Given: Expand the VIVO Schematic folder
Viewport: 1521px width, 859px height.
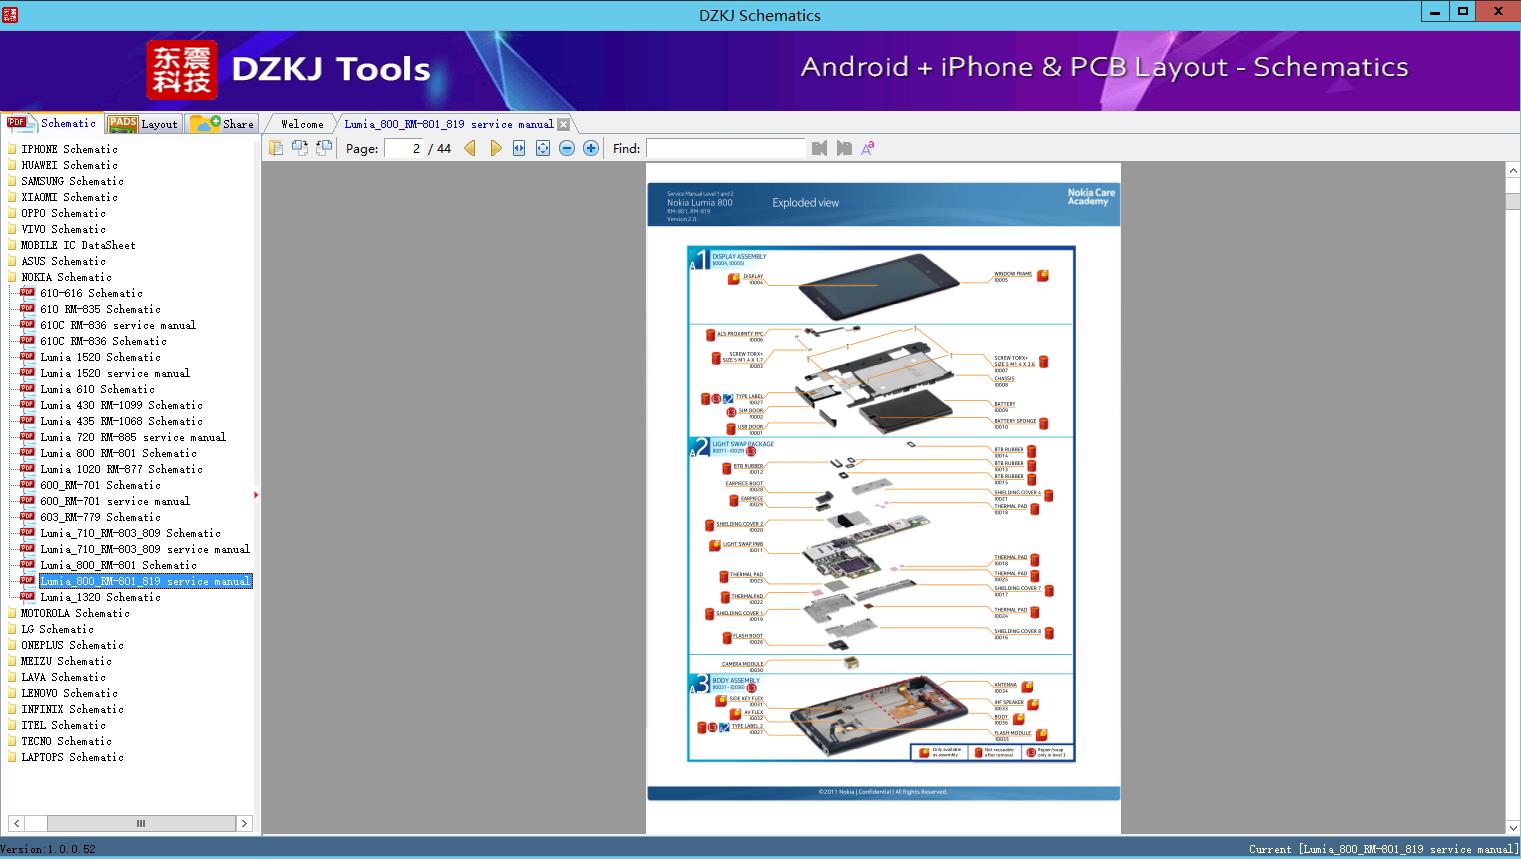Looking at the screenshot, I should [63, 229].
